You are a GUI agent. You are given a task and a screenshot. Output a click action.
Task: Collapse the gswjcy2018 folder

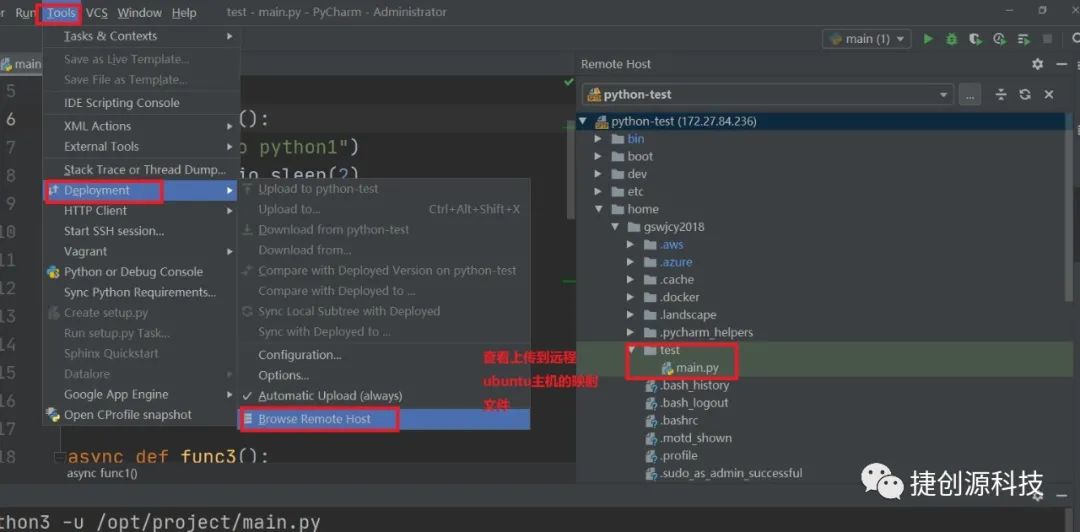tap(615, 227)
